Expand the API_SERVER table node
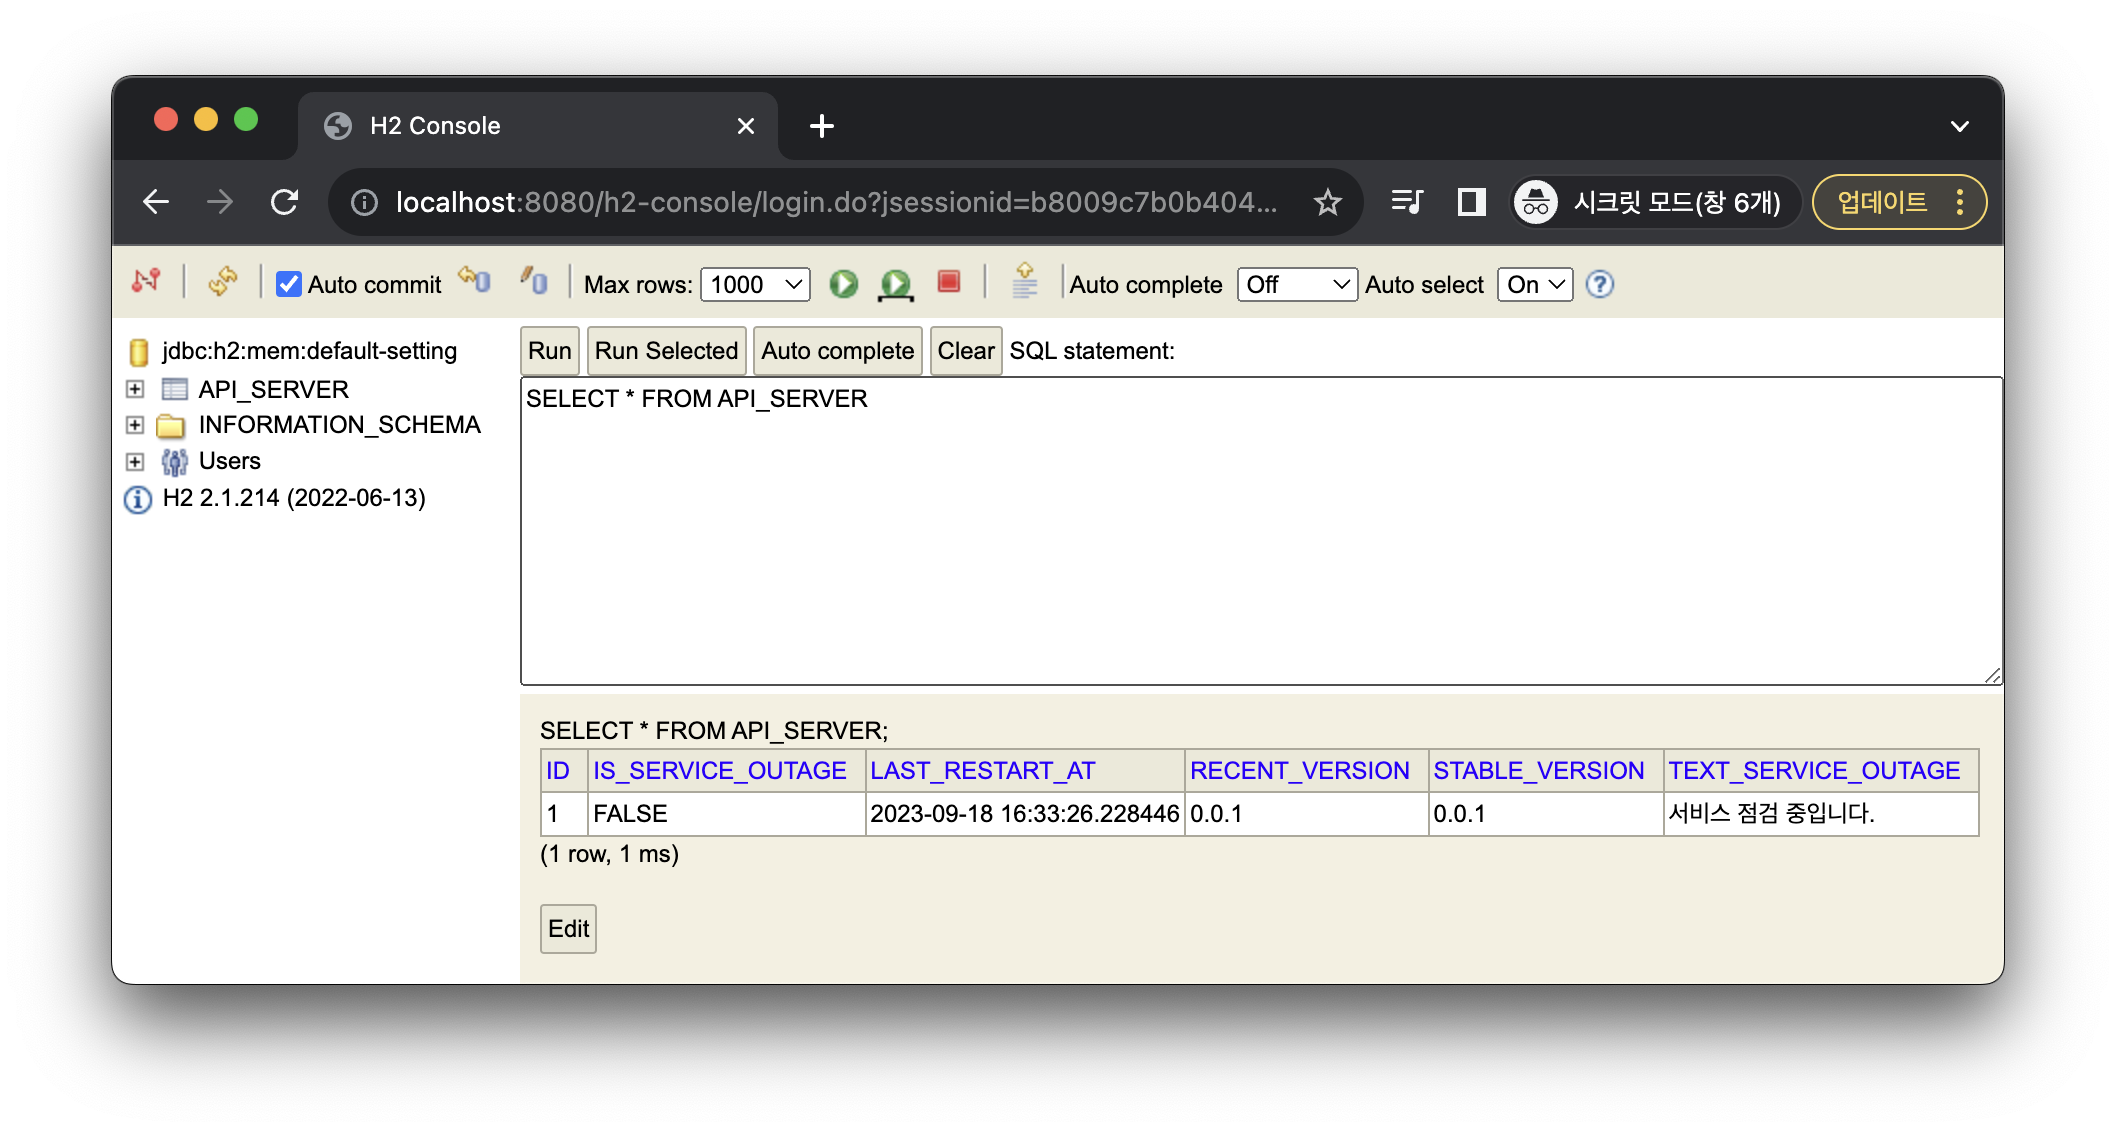The width and height of the screenshot is (2116, 1132). coord(135,389)
